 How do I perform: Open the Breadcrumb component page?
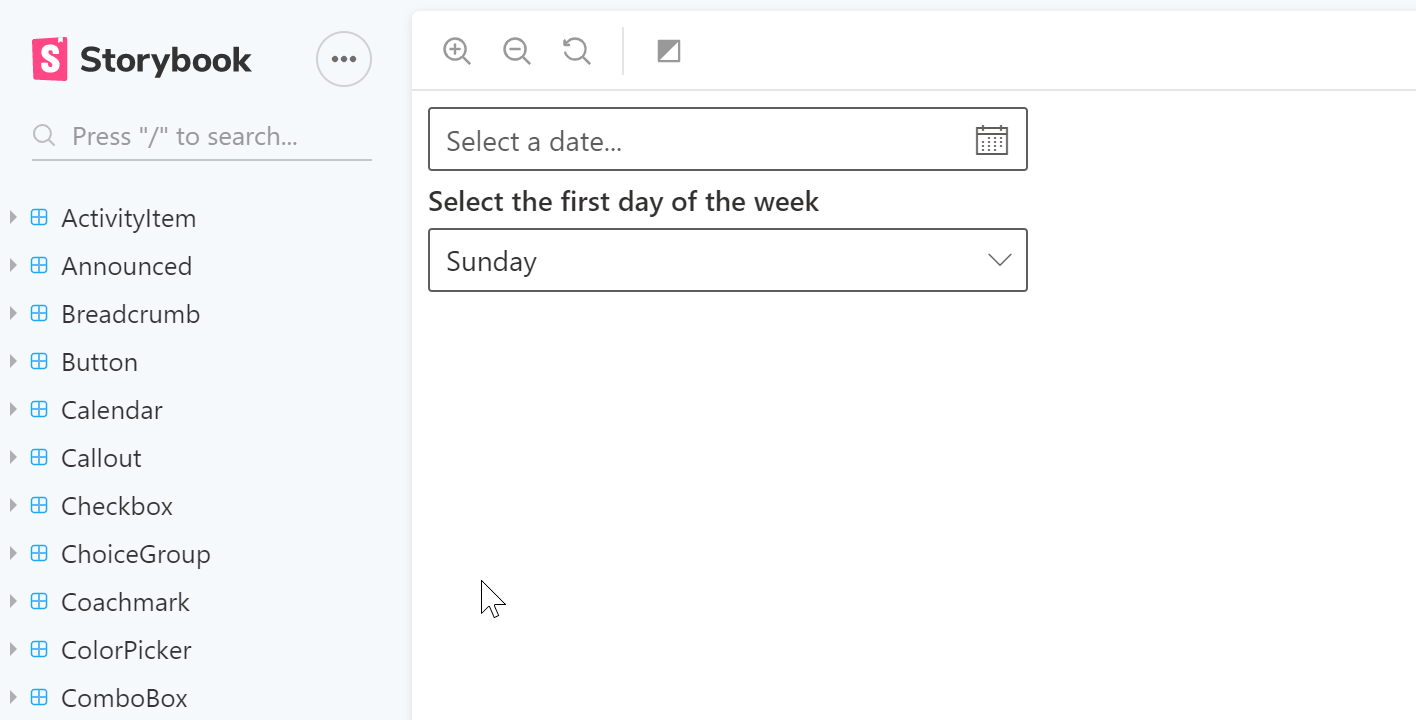(131, 313)
